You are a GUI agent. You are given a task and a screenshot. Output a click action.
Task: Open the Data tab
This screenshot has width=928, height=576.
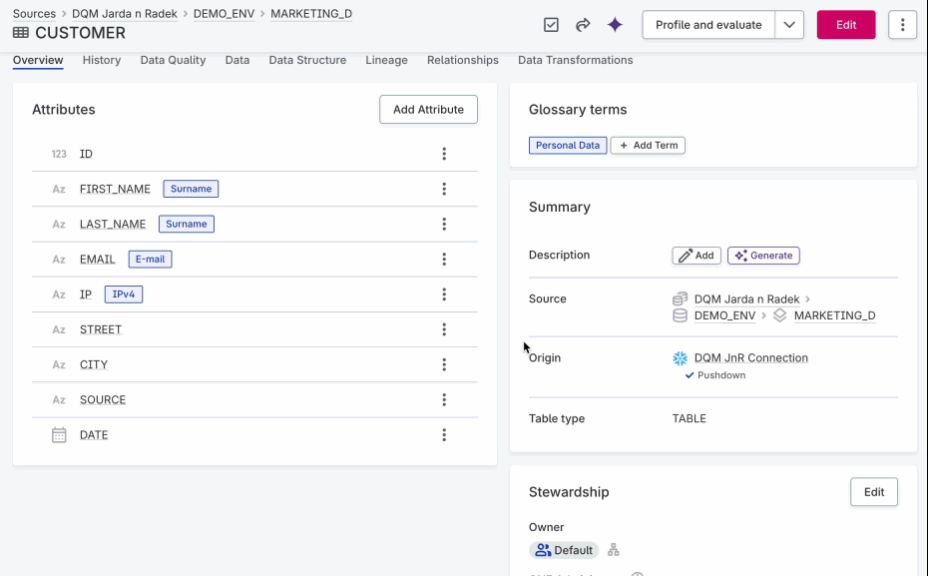click(x=237, y=60)
